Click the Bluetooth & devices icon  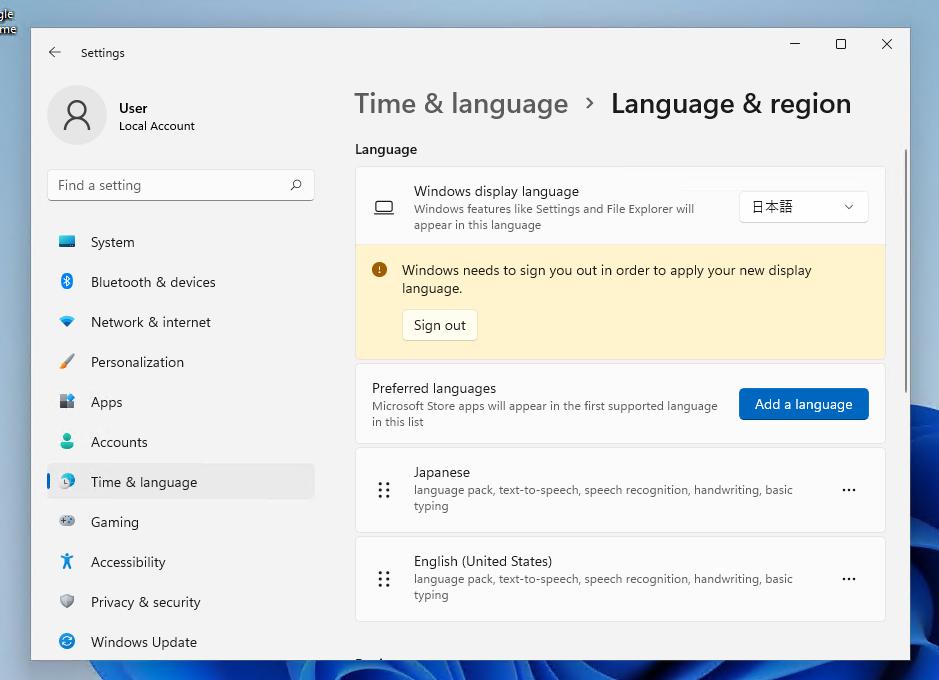67,282
